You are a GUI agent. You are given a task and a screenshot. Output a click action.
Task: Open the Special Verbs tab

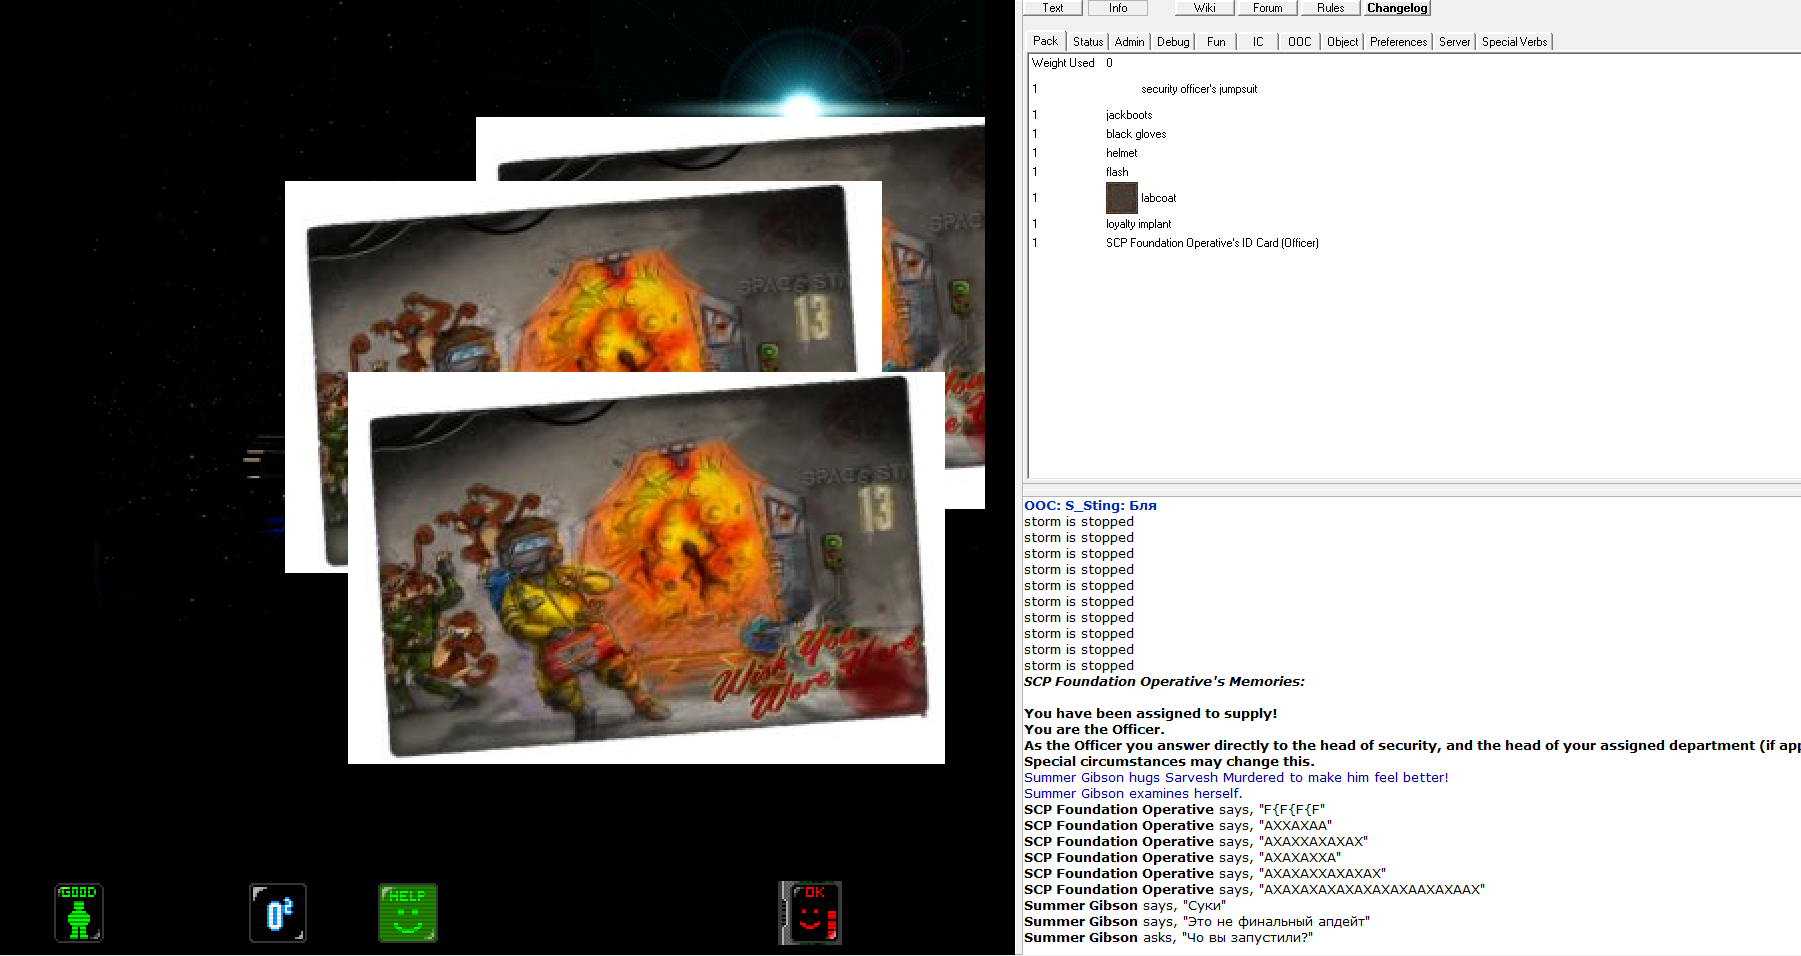[x=1514, y=42]
